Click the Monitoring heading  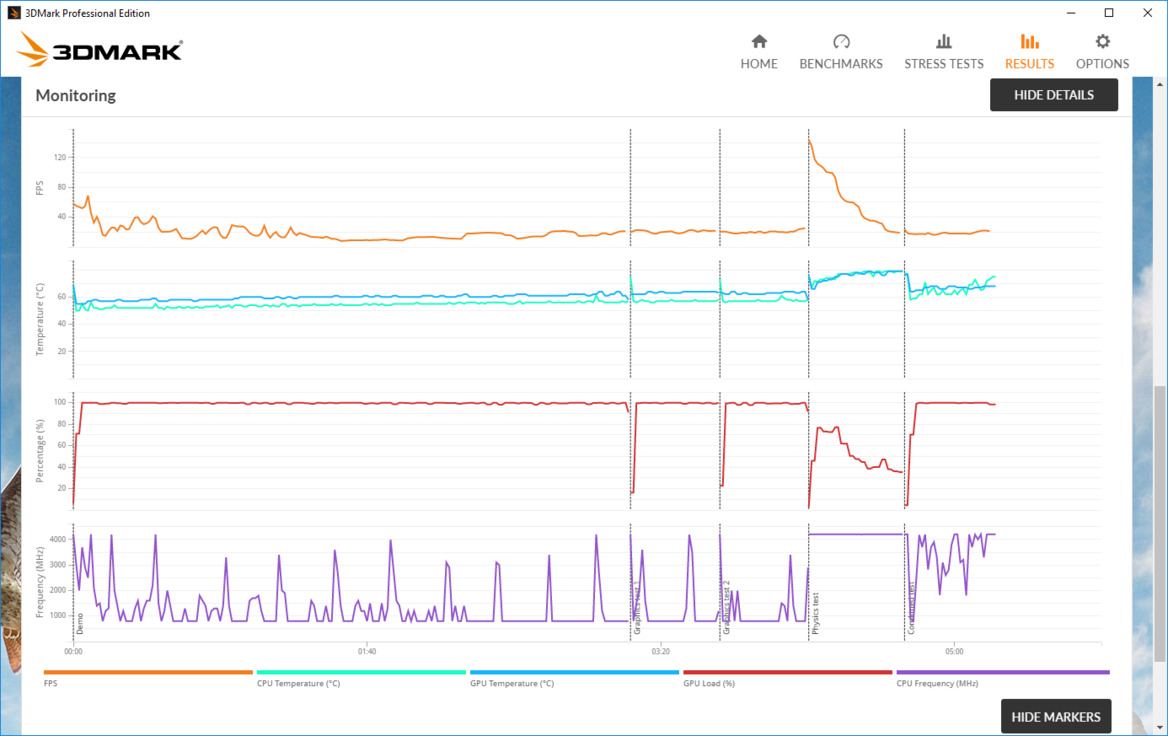pos(76,95)
